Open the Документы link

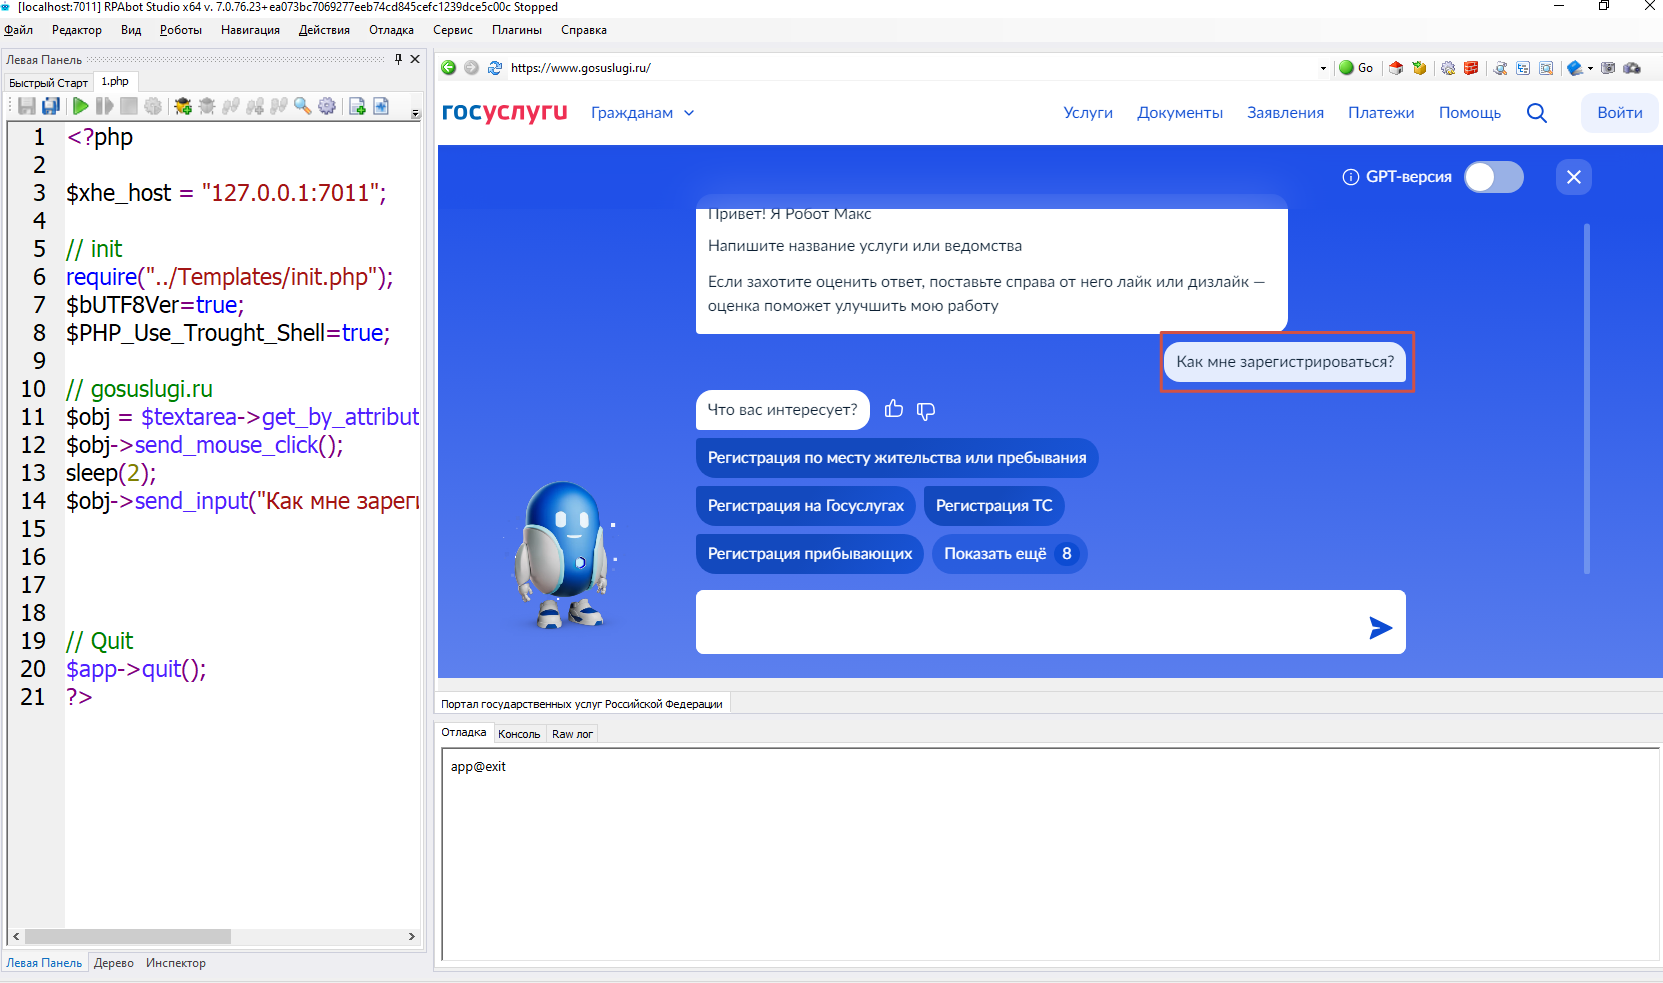pos(1180,113)
